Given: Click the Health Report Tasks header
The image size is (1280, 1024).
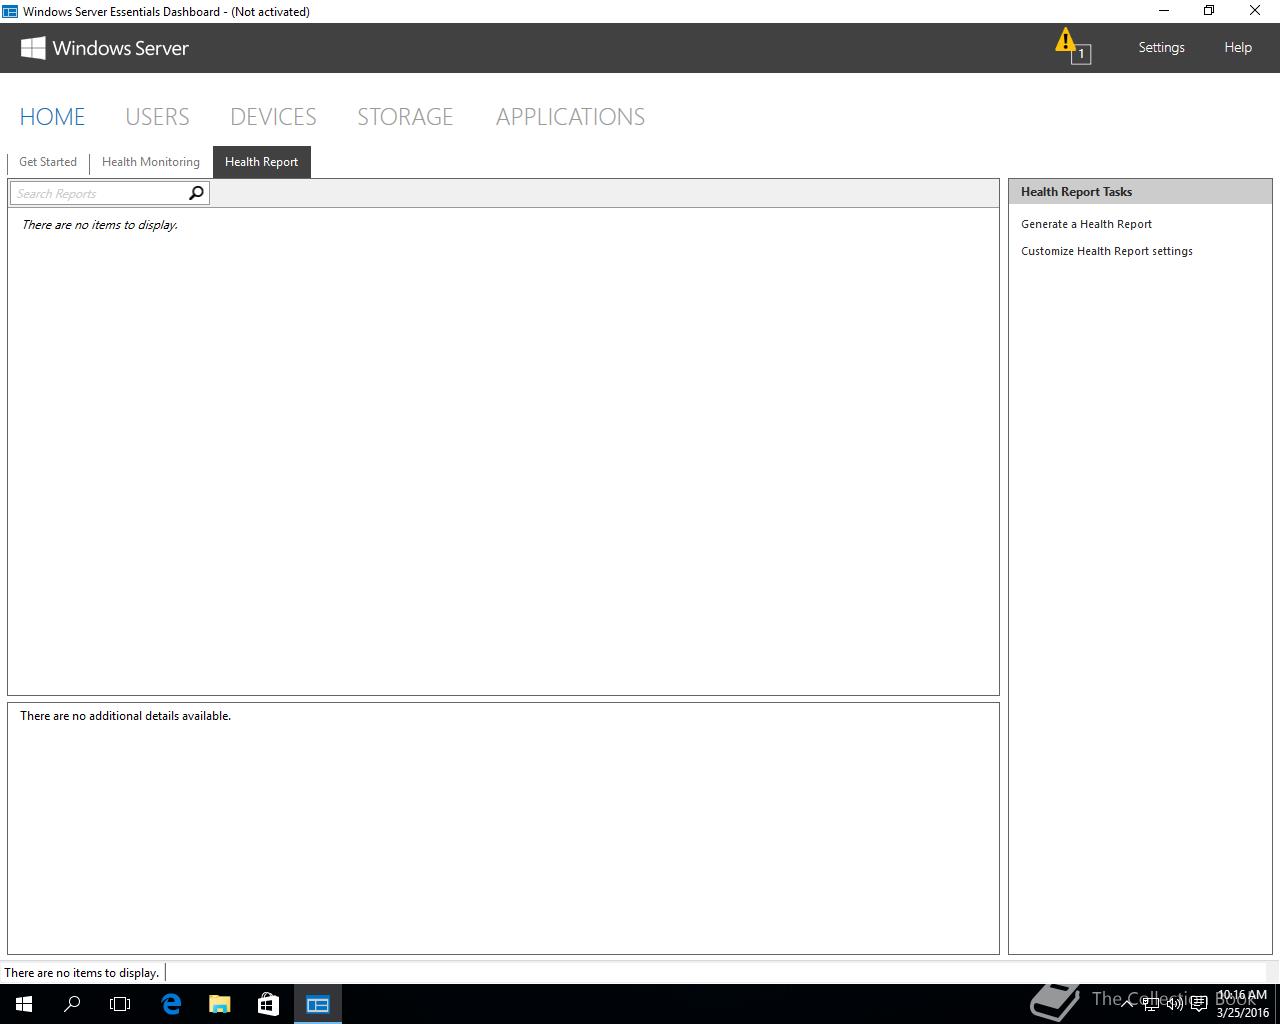Looking at the screenshot, I should (1140, 192).
